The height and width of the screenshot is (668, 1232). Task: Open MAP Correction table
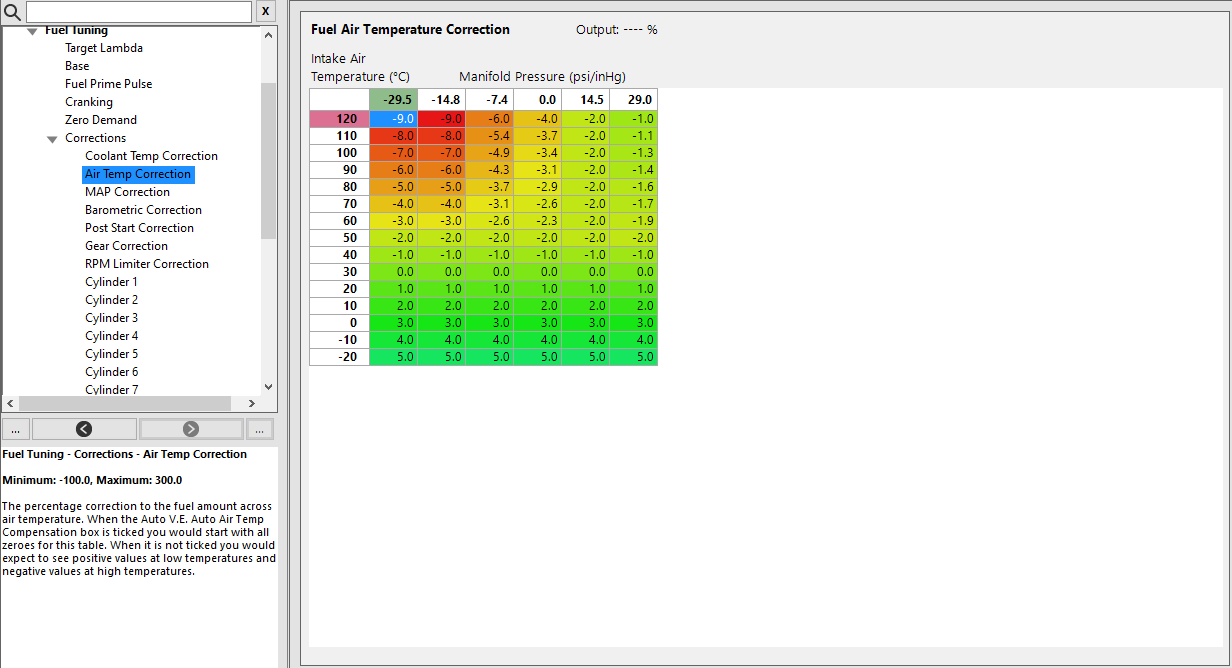pos(127,192)
